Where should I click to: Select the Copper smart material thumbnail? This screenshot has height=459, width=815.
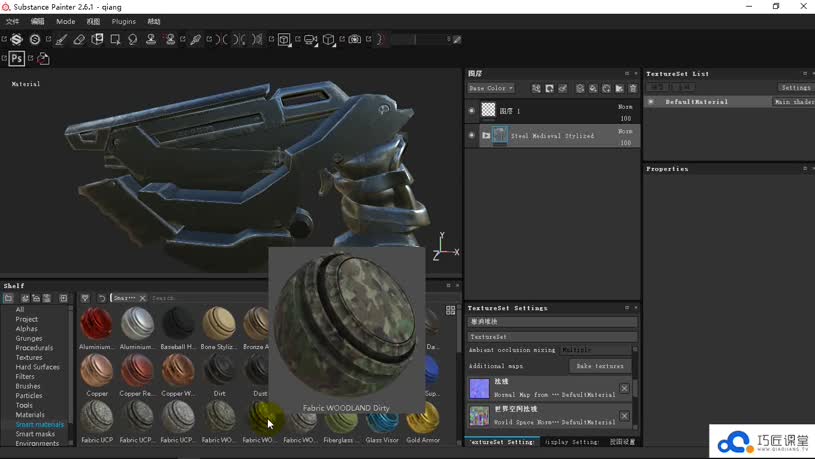97,370
